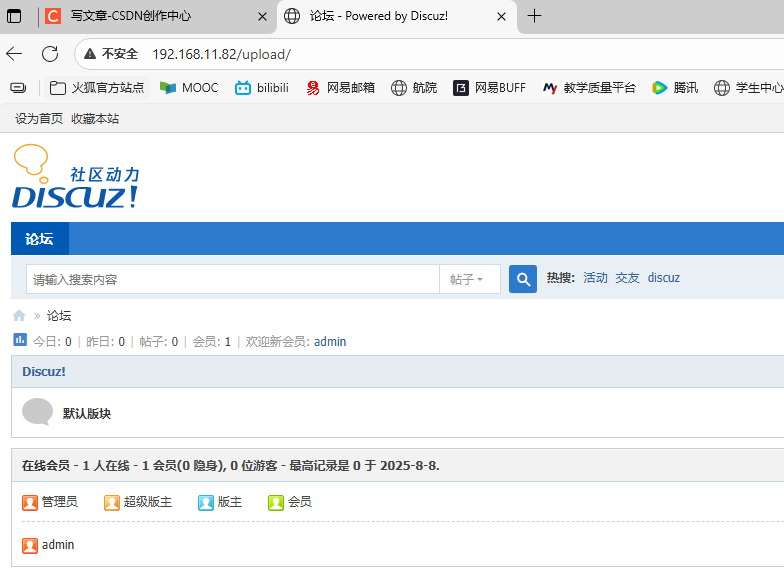Click the admin online user avatar icon
Viewport: 784px width, 571px height.
[30, 546]
